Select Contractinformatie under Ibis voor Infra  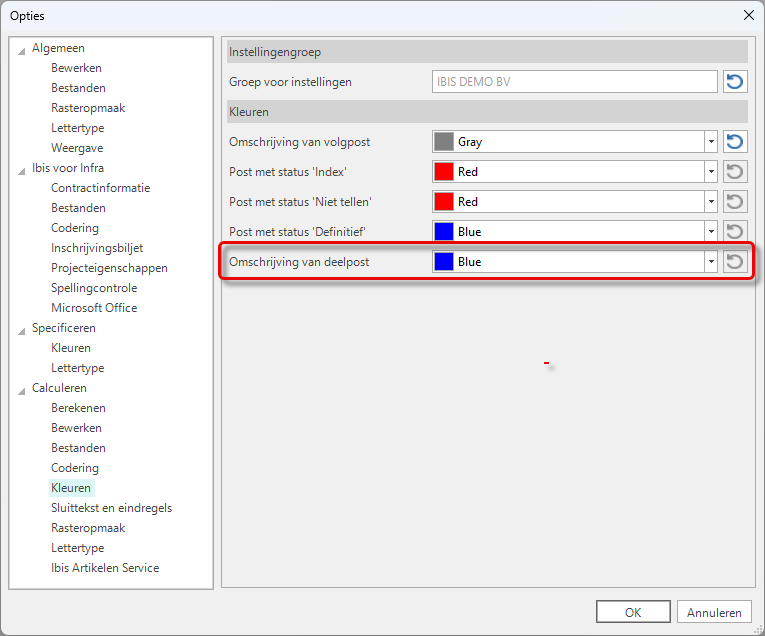click(100, 188)
